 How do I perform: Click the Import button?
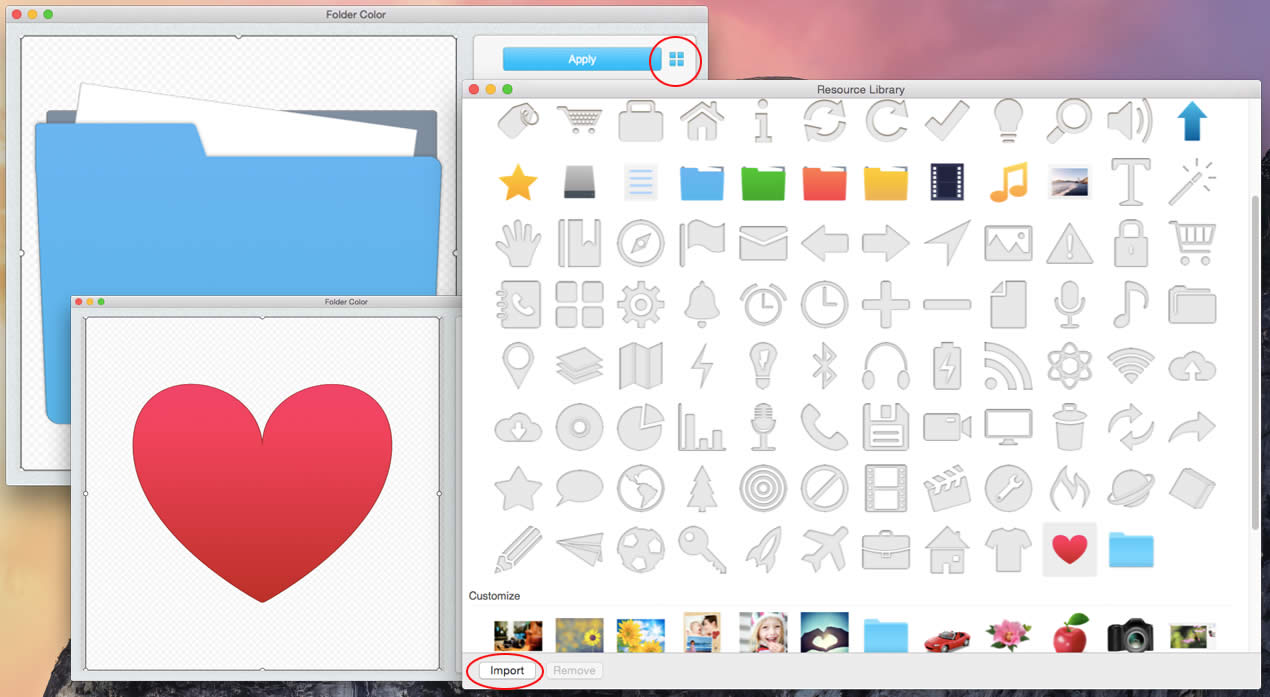(x=506, y=670)
